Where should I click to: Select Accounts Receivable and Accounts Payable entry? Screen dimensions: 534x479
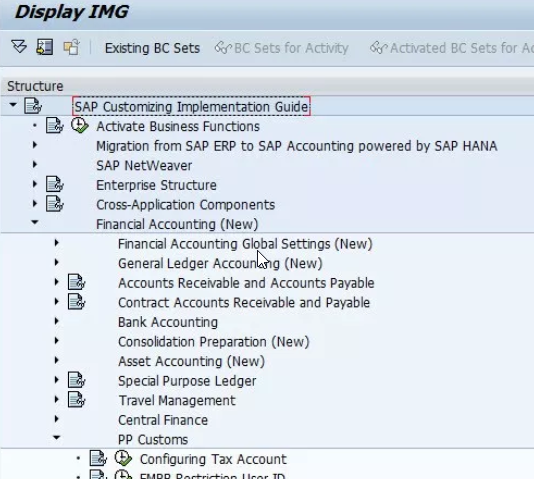click(246, 283)
